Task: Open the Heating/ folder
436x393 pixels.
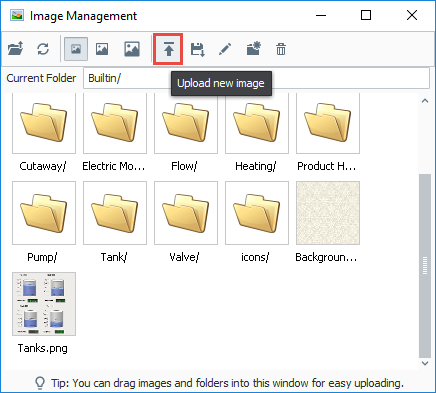Action: (257, 123)
